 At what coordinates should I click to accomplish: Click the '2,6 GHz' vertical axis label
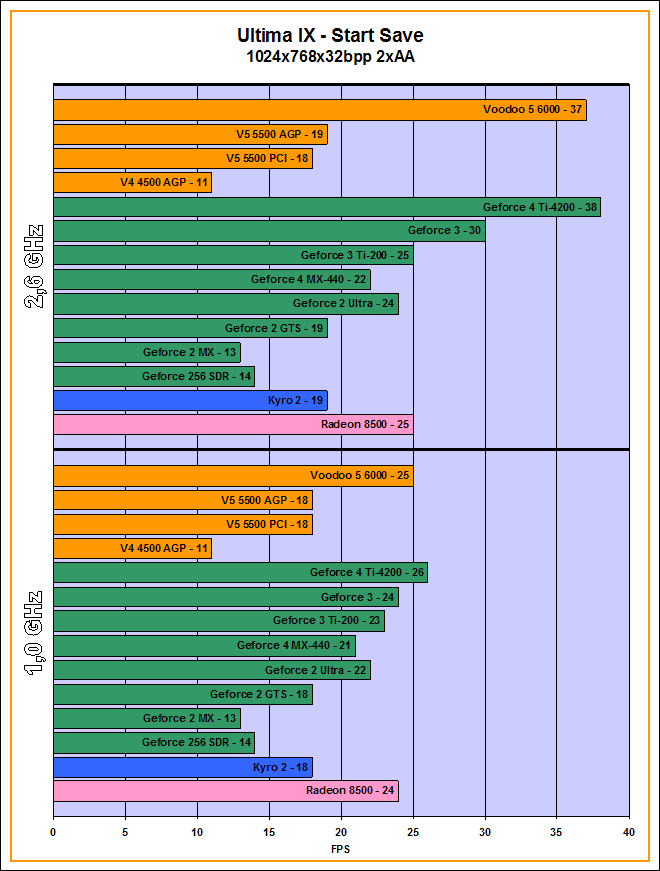pyautogui.click(x=34, y=266)
